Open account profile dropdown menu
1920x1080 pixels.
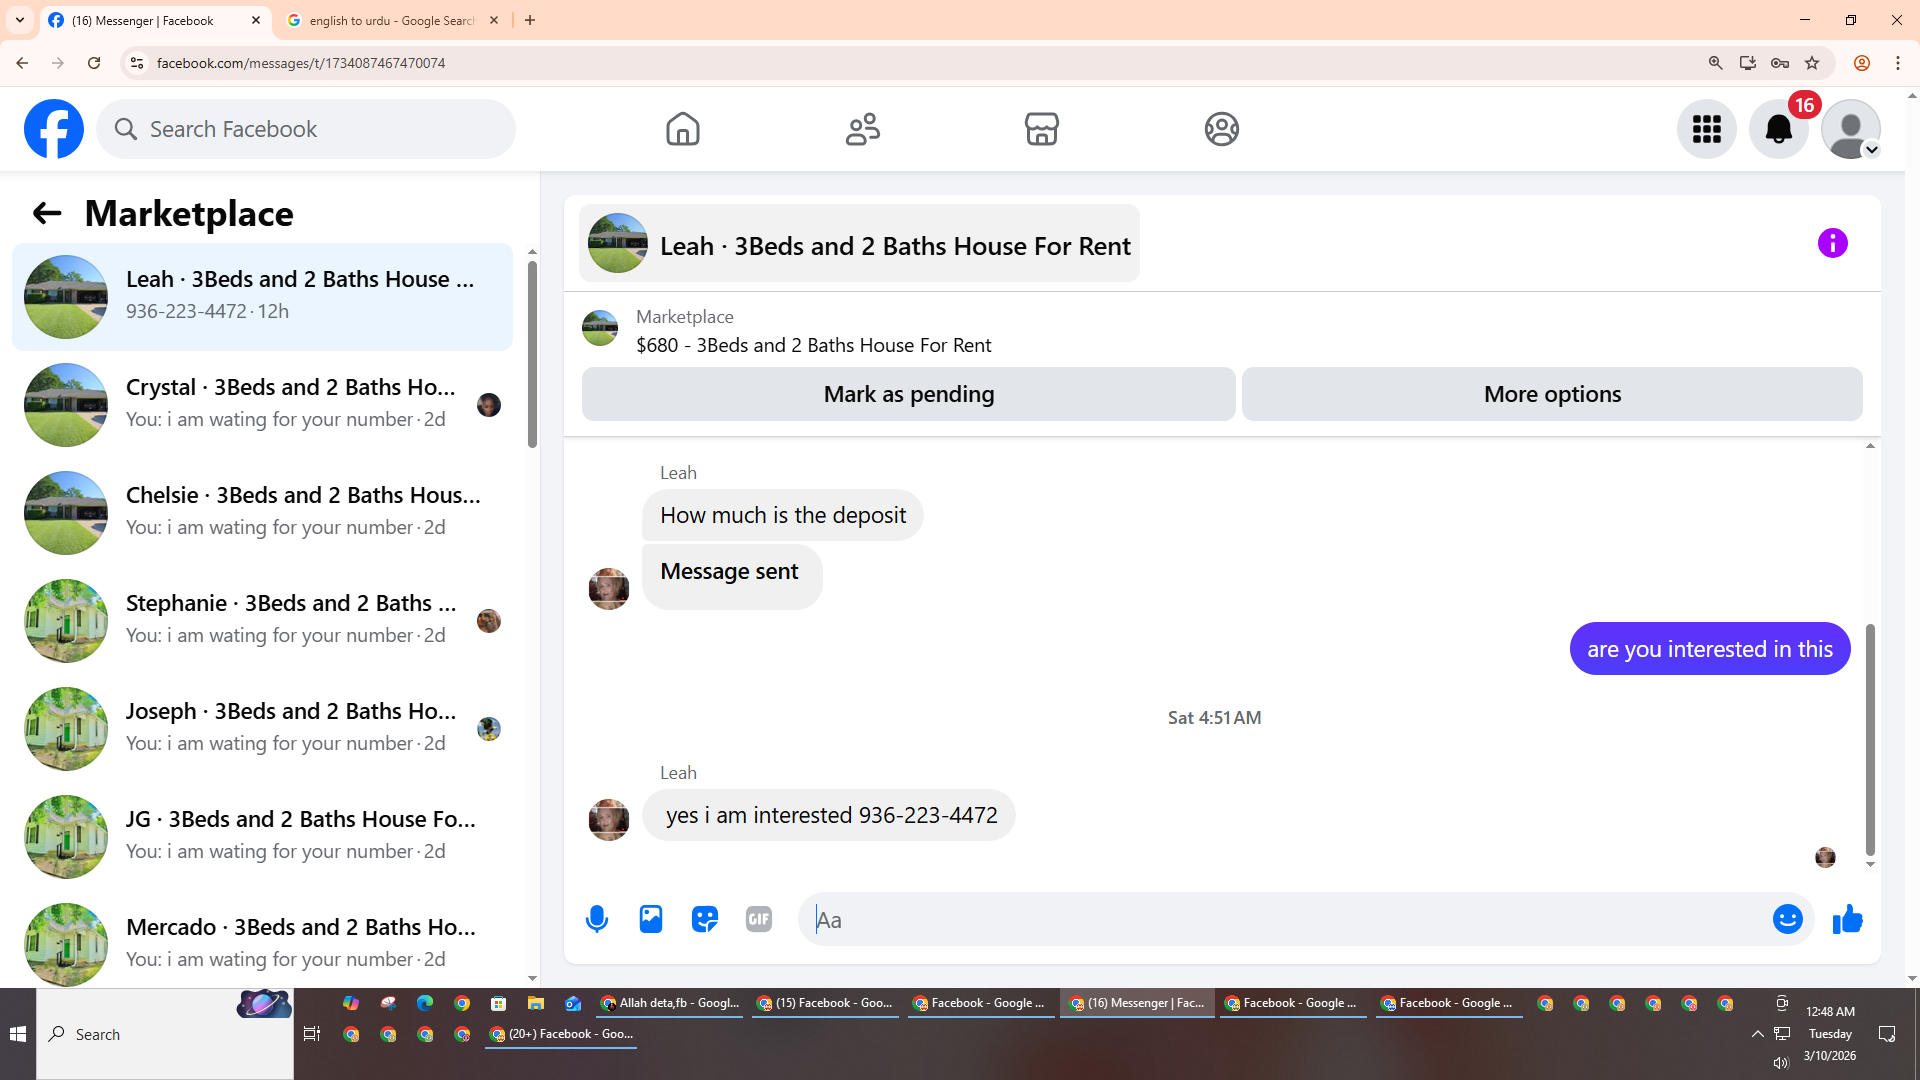(x=1851, y=129)
